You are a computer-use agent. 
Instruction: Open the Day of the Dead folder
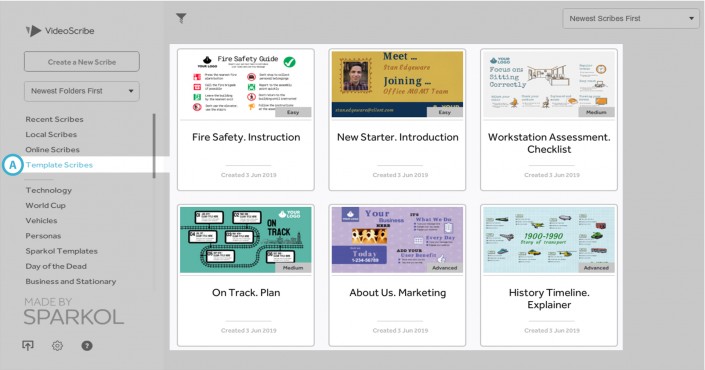tap(56, 266)
